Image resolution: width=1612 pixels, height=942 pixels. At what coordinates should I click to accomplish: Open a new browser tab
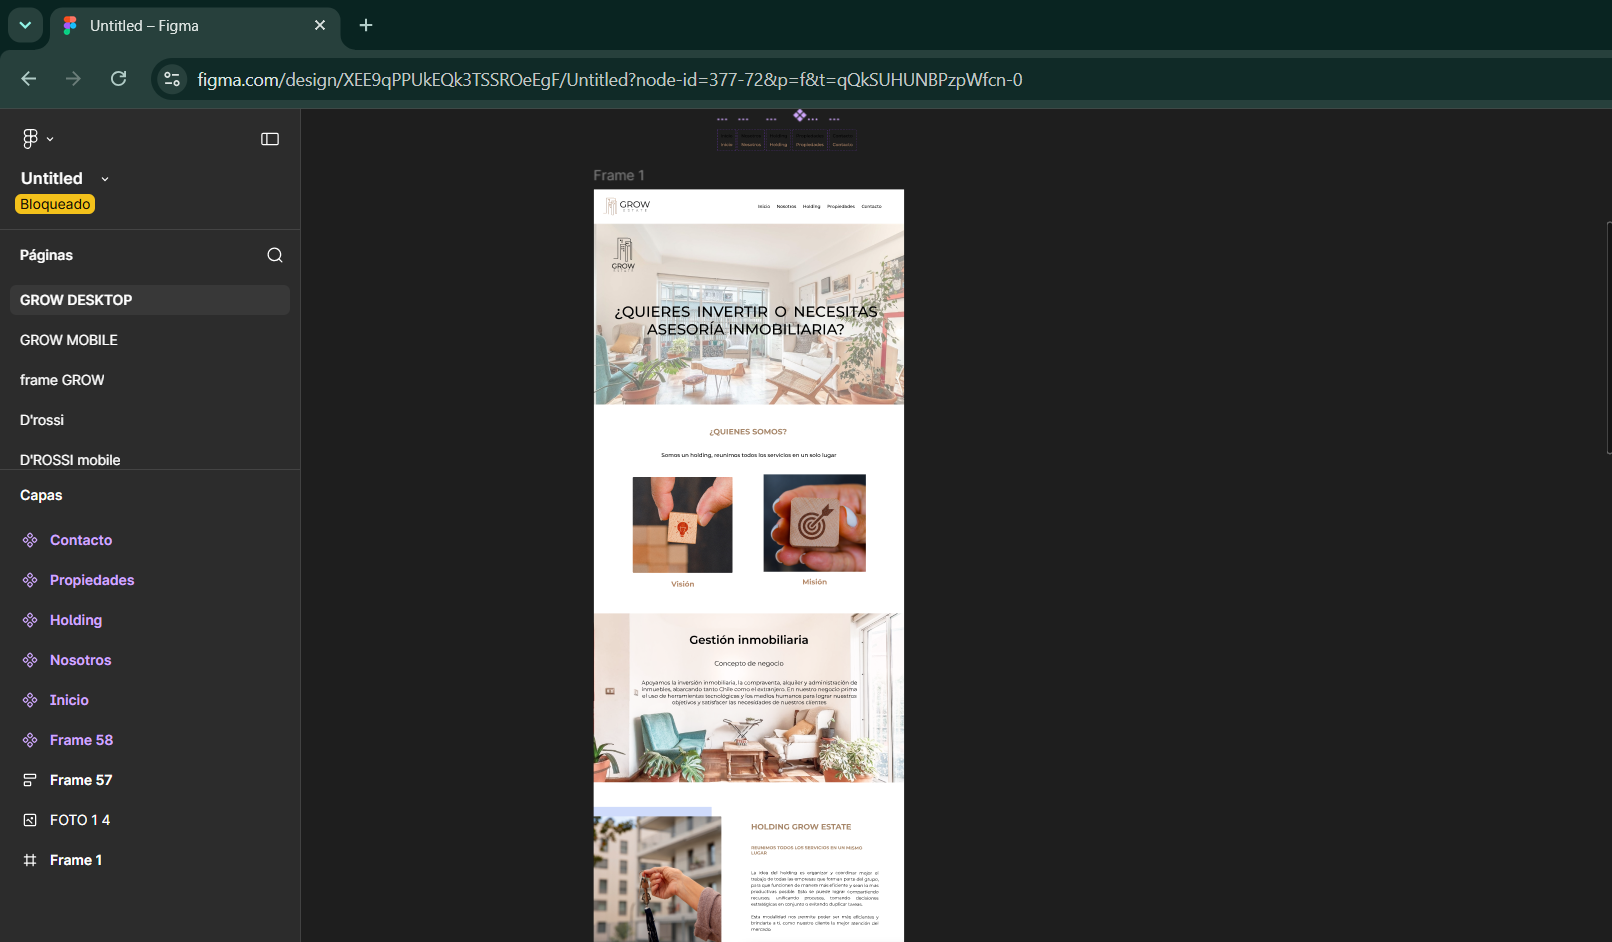tap(366, 25)
